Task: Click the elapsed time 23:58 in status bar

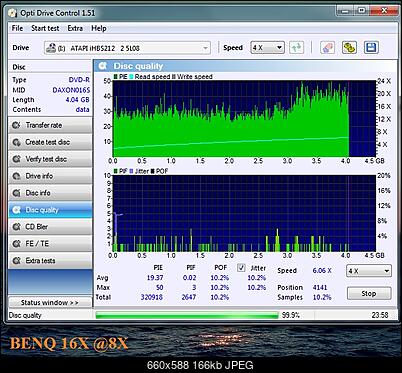Action: 380,315
